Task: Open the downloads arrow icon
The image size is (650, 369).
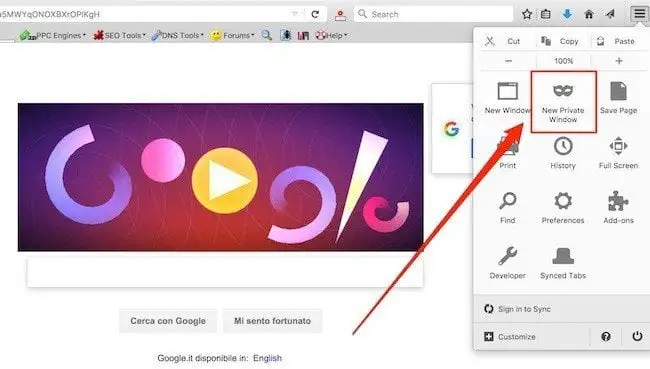Action: pyautogui.click(x=568, y=14)
